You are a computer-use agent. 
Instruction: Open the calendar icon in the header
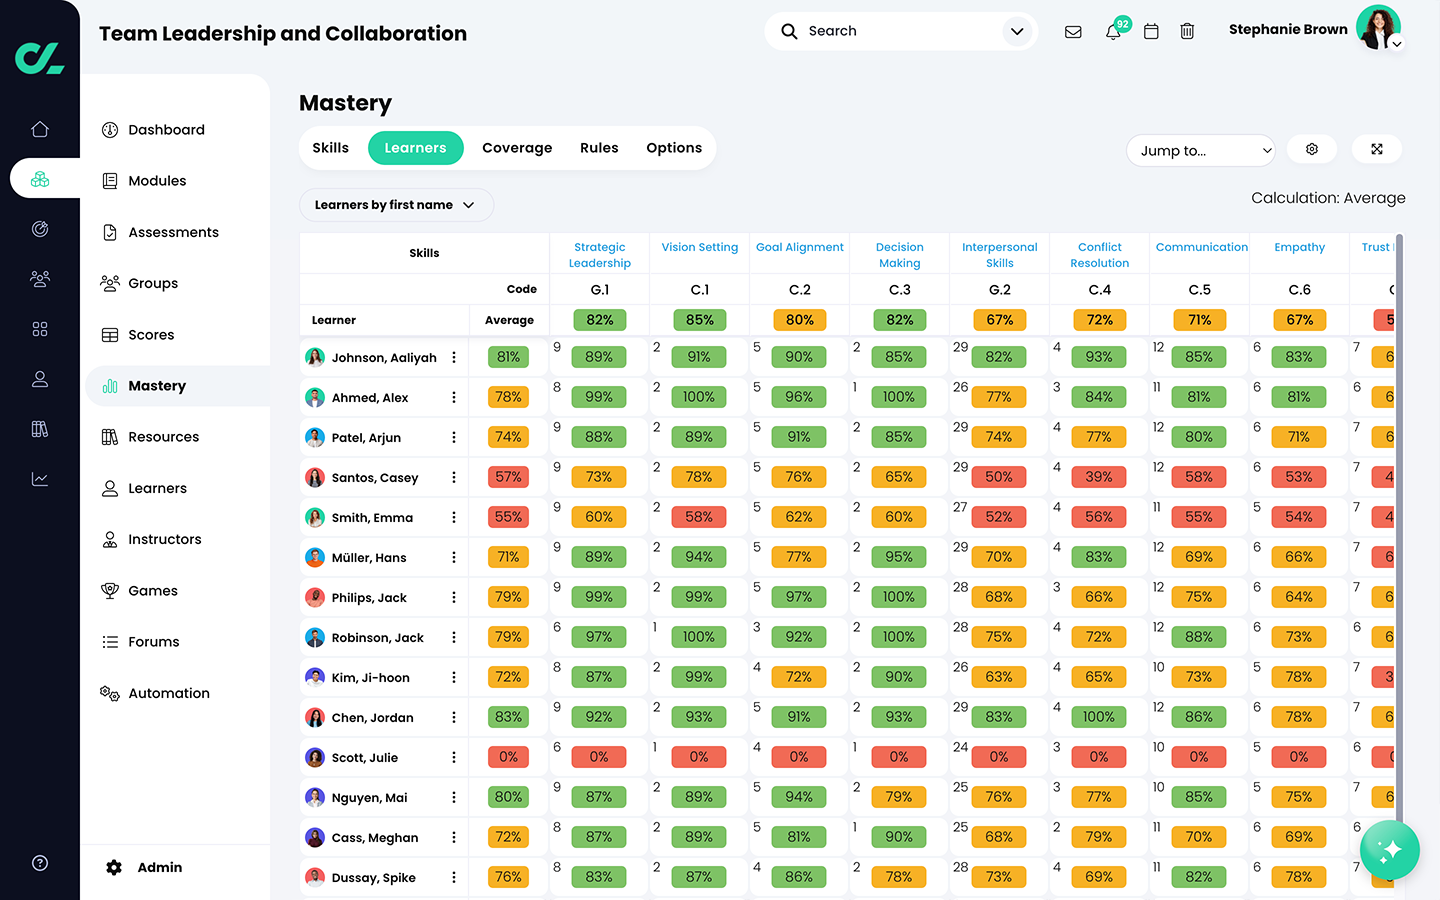click(x=1150, y=31)
